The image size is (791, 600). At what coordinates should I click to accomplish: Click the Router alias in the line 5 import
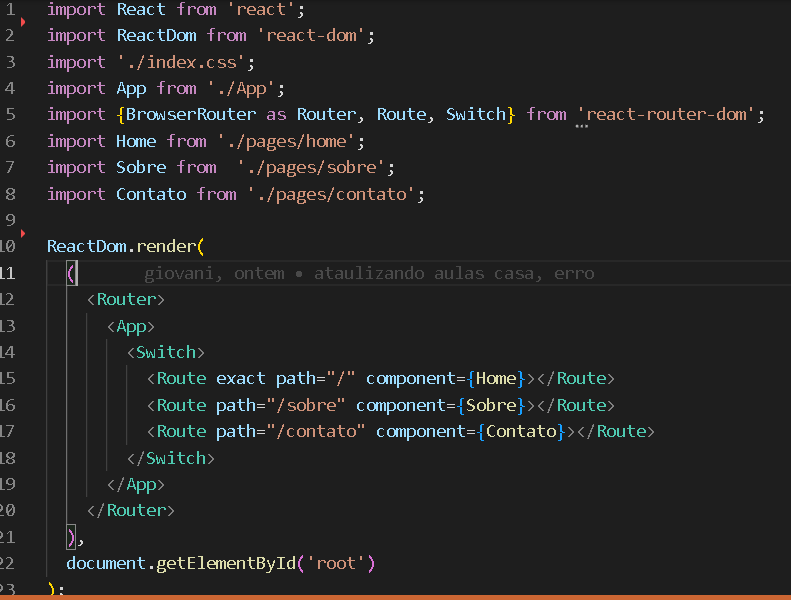[x=326, y=115]
